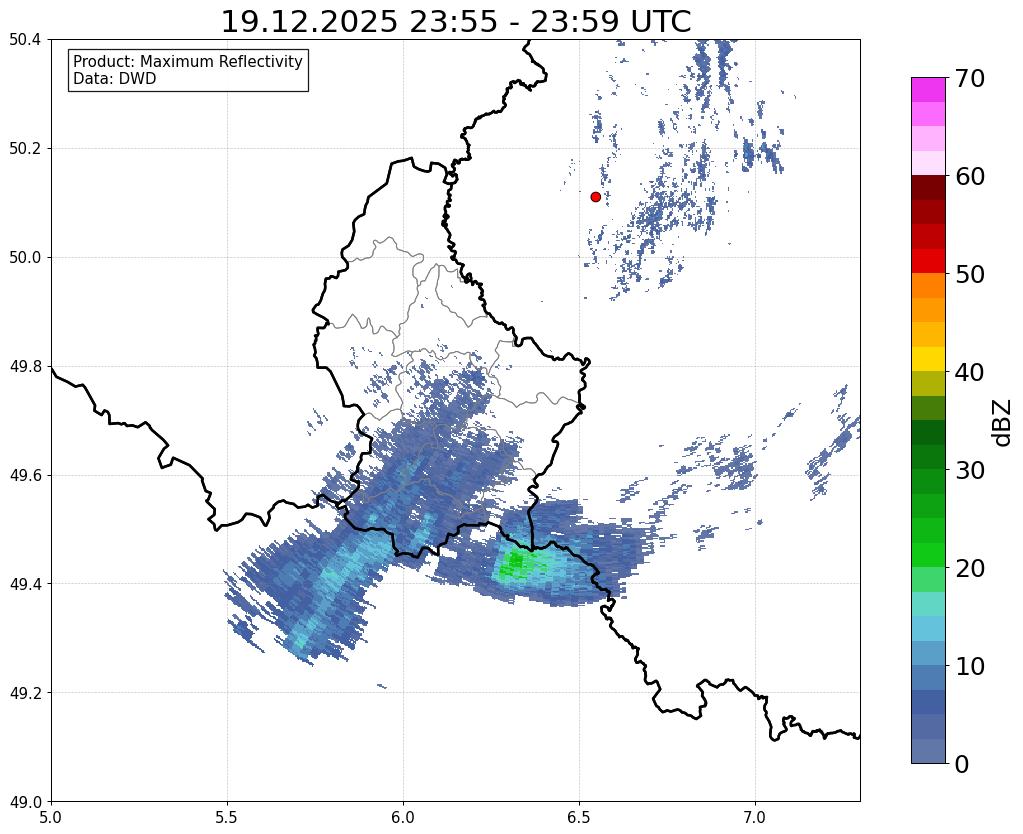Click the date-time title 19.12.2025 23:55 - 23:59 UTC

(456, 21)
